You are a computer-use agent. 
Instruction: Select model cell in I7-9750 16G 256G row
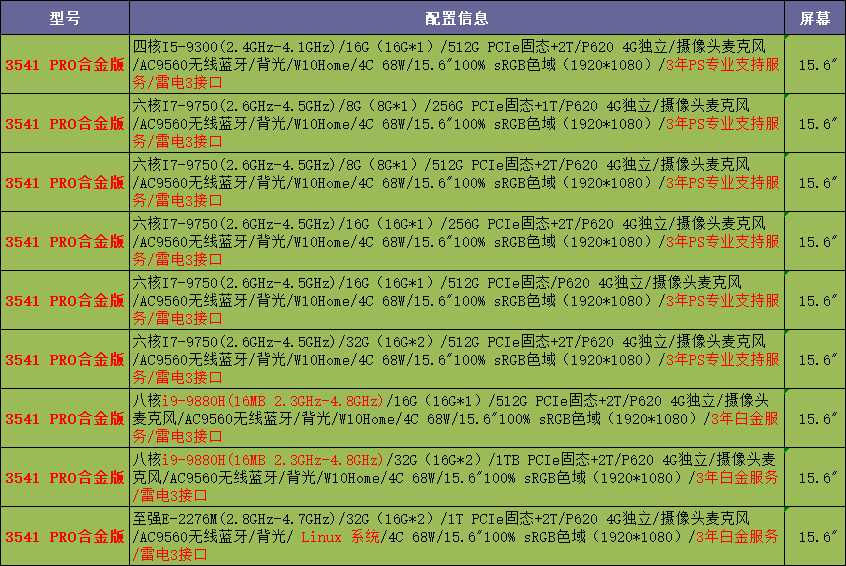tap(65, 241)
